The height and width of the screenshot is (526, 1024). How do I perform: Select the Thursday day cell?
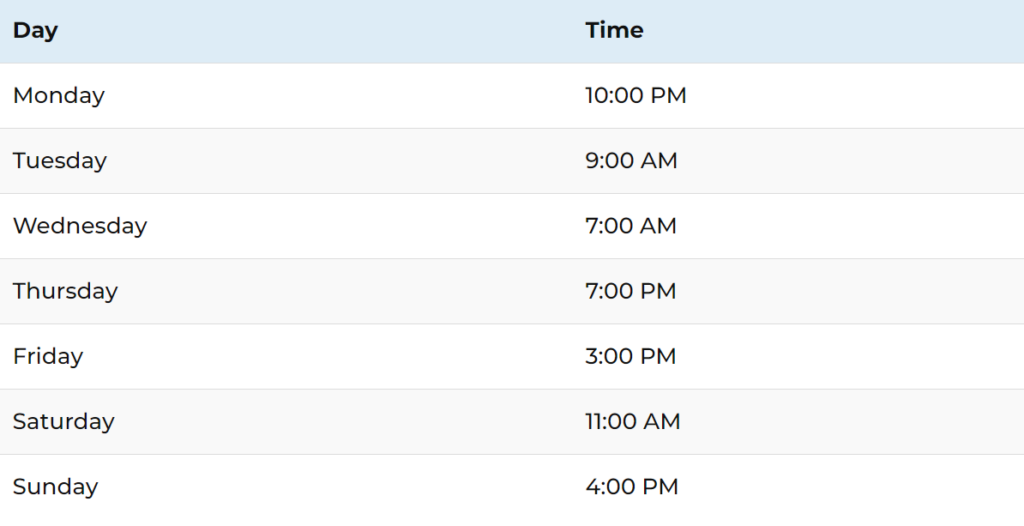65,291
